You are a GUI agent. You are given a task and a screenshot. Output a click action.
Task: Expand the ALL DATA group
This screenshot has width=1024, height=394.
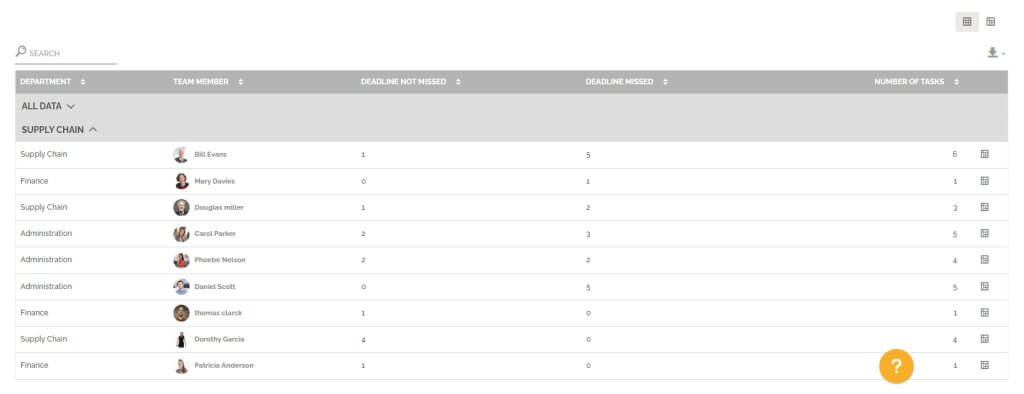[x=48, y=106]
